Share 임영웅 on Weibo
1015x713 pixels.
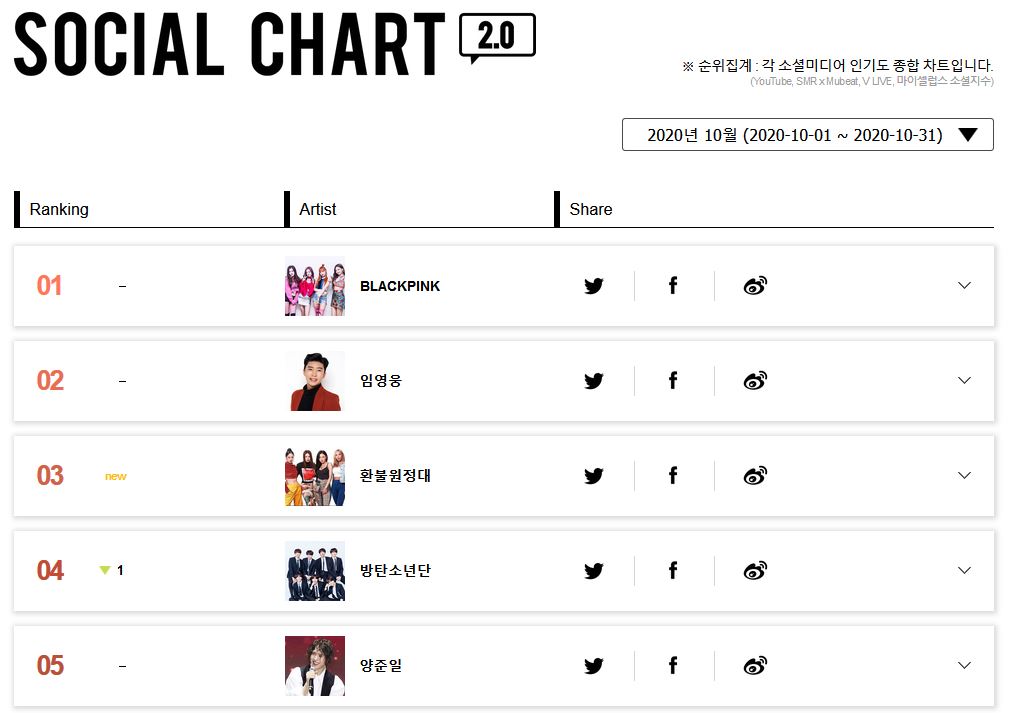(755, 381)
